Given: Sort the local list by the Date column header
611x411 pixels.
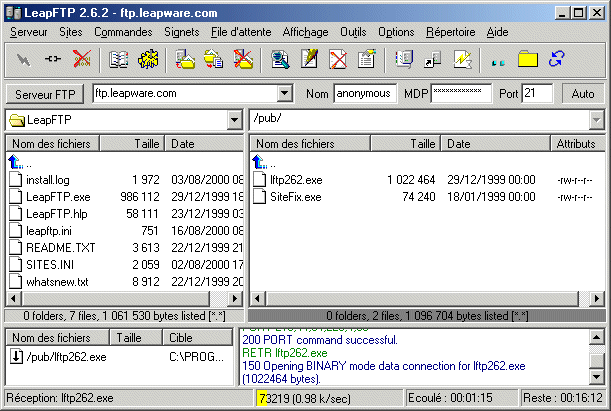Looking at the screenshot, I should [x=204, y=144].
